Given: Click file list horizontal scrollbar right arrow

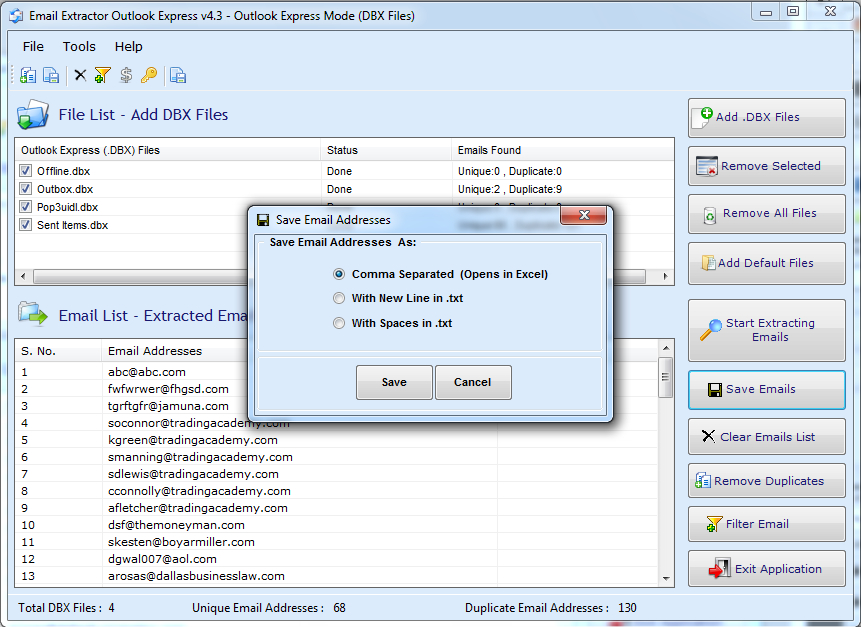Looking at the screenshot, I should click(x=666, y=276).
